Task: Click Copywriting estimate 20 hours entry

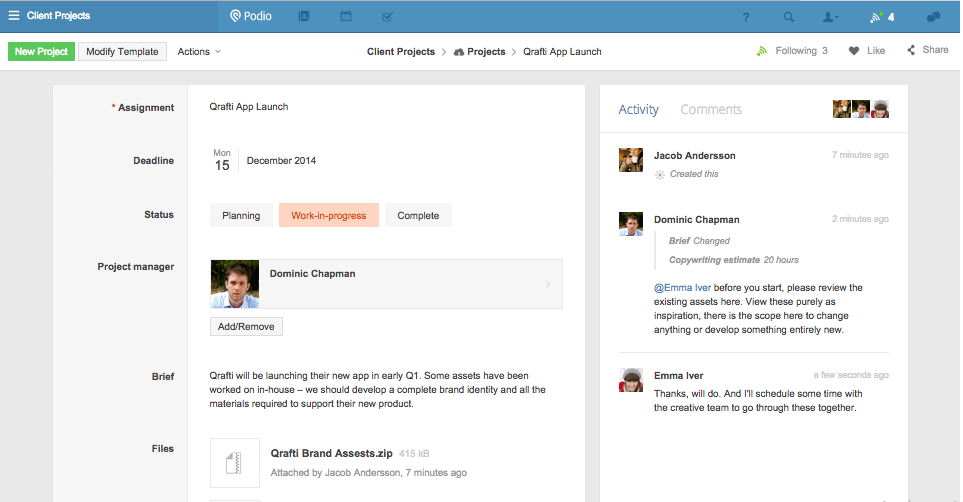Action: (x=733, y=260)
